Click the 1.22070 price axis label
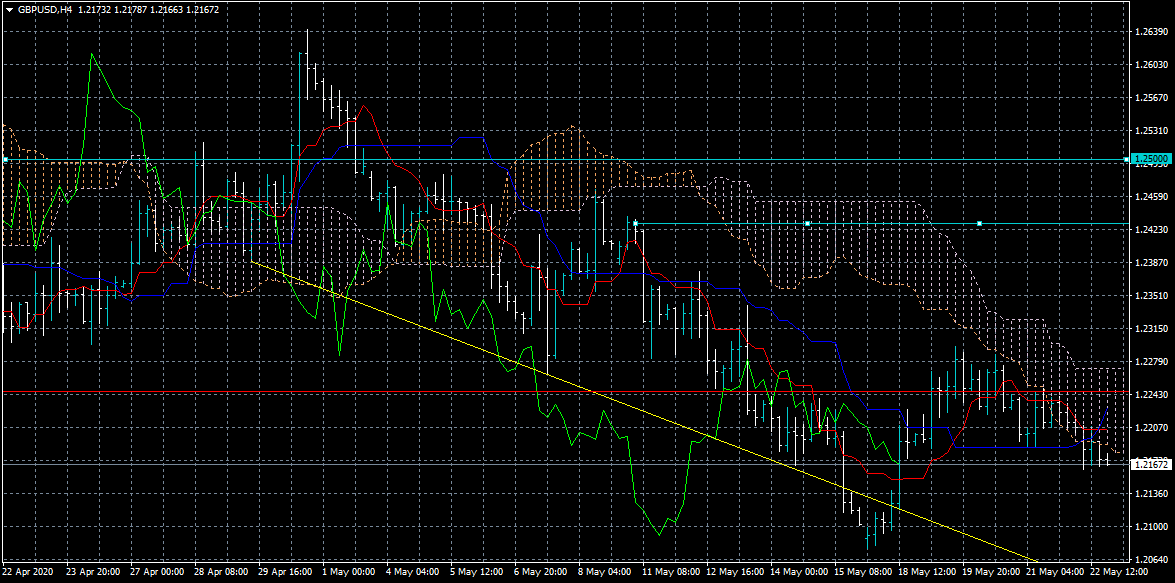This screenshot has width=1175, height=583. 1152,427
